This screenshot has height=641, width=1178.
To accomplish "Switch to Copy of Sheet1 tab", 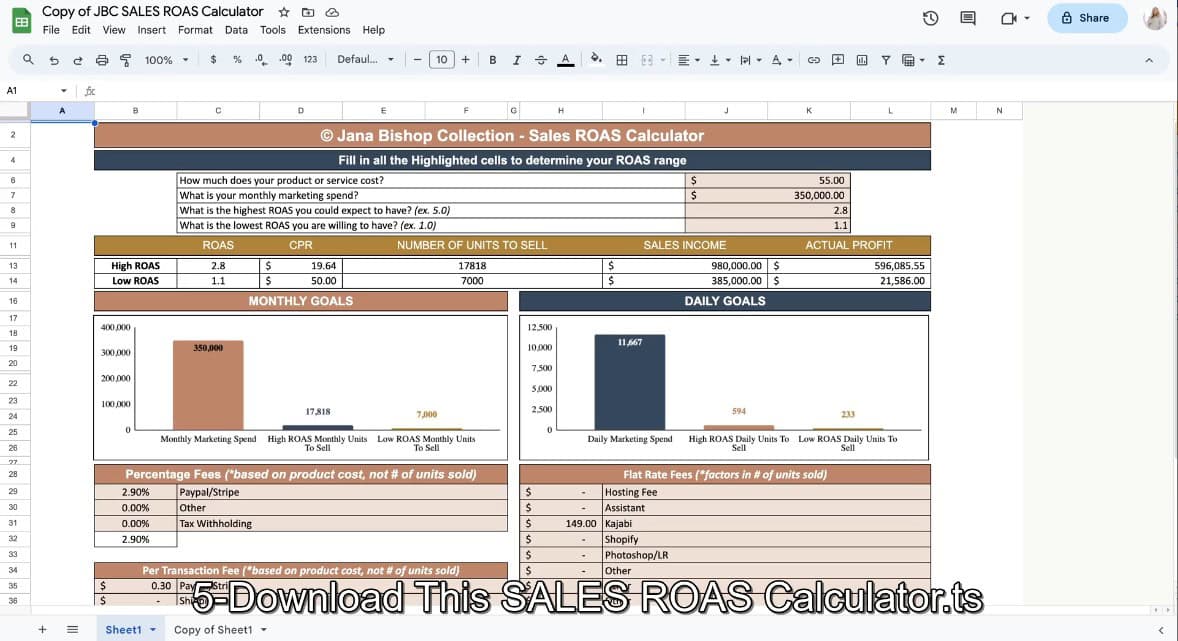I will coord(213,630).
